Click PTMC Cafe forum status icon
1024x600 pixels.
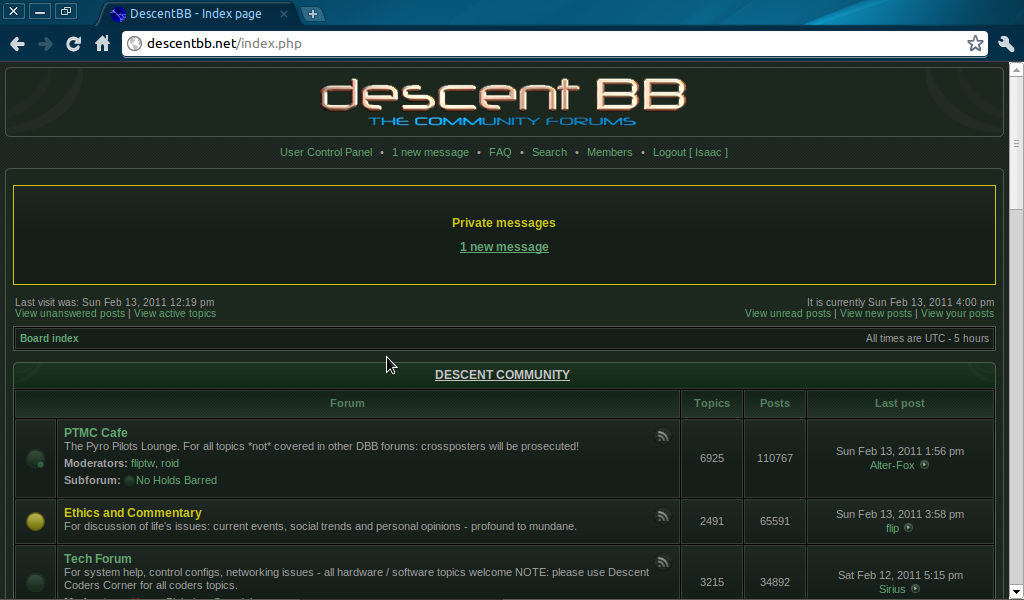click(35, 458)
